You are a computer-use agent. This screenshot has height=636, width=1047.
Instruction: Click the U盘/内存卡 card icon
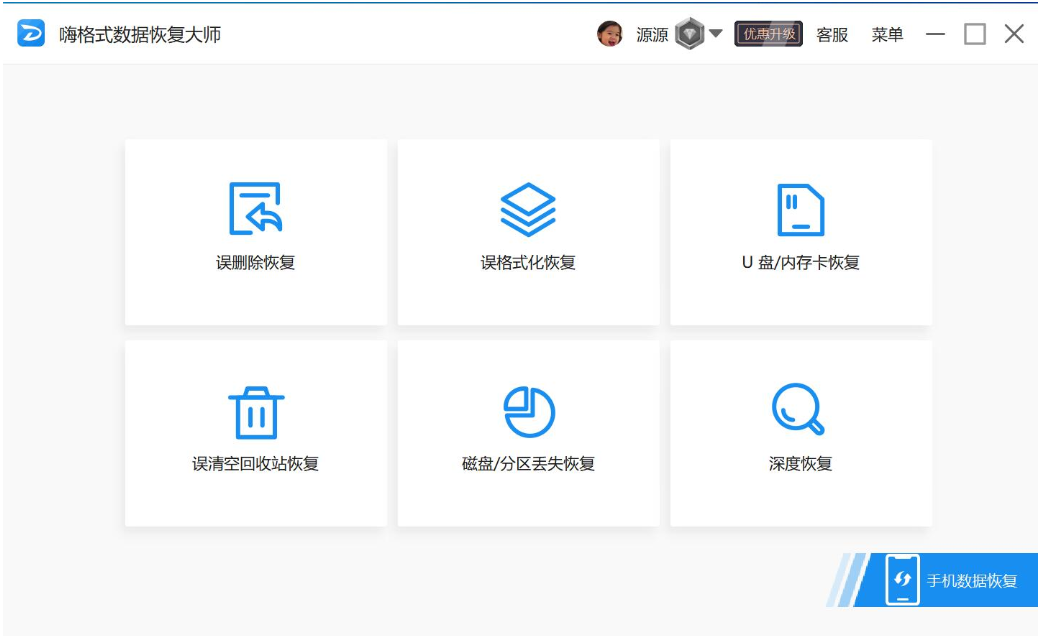pos(800,209)
